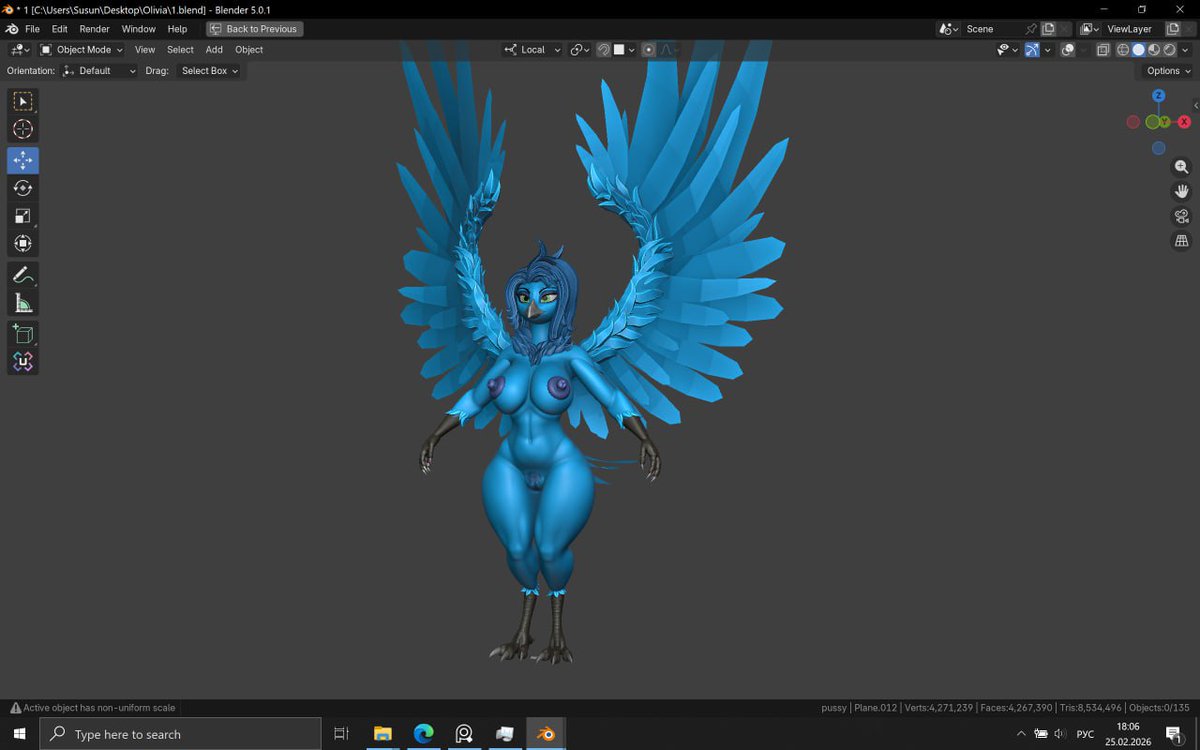Image resolution: width=1200 pixels, height=750 pixels.
Task: Pin the scene with the pin icon
Action: pyautogui.click(x=1031, y=29)
